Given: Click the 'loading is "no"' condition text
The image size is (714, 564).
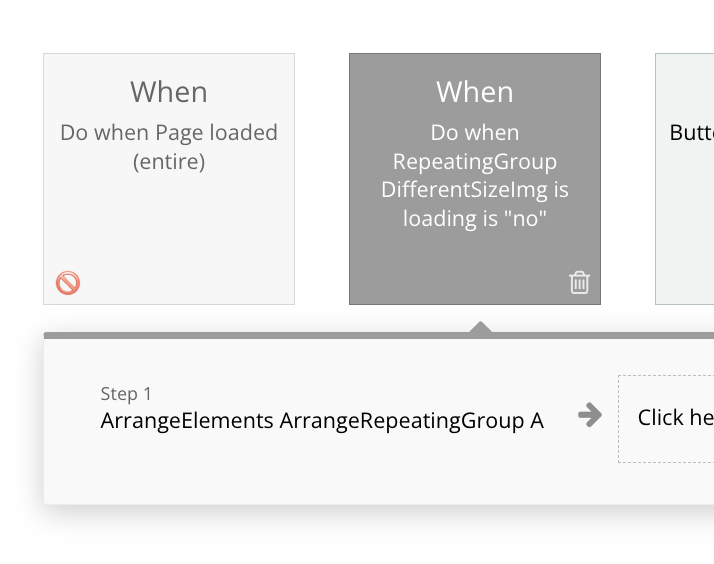Looking at the screenshot, I should 475,218.
